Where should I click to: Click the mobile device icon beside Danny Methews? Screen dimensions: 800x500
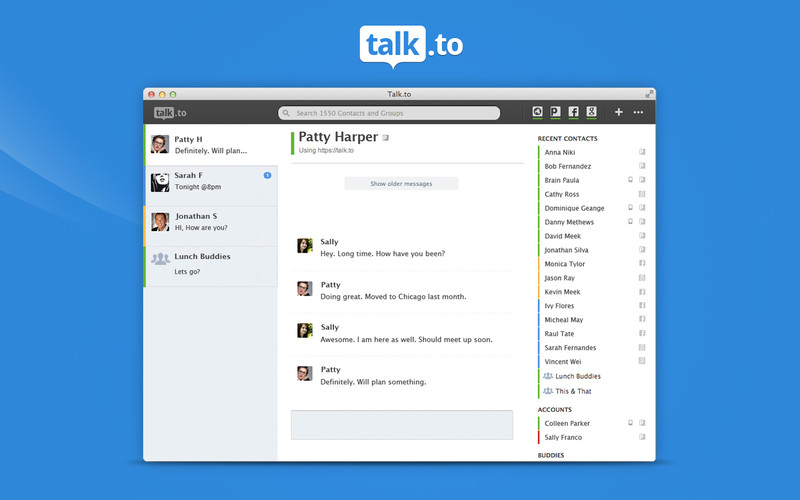click(630, 221)
